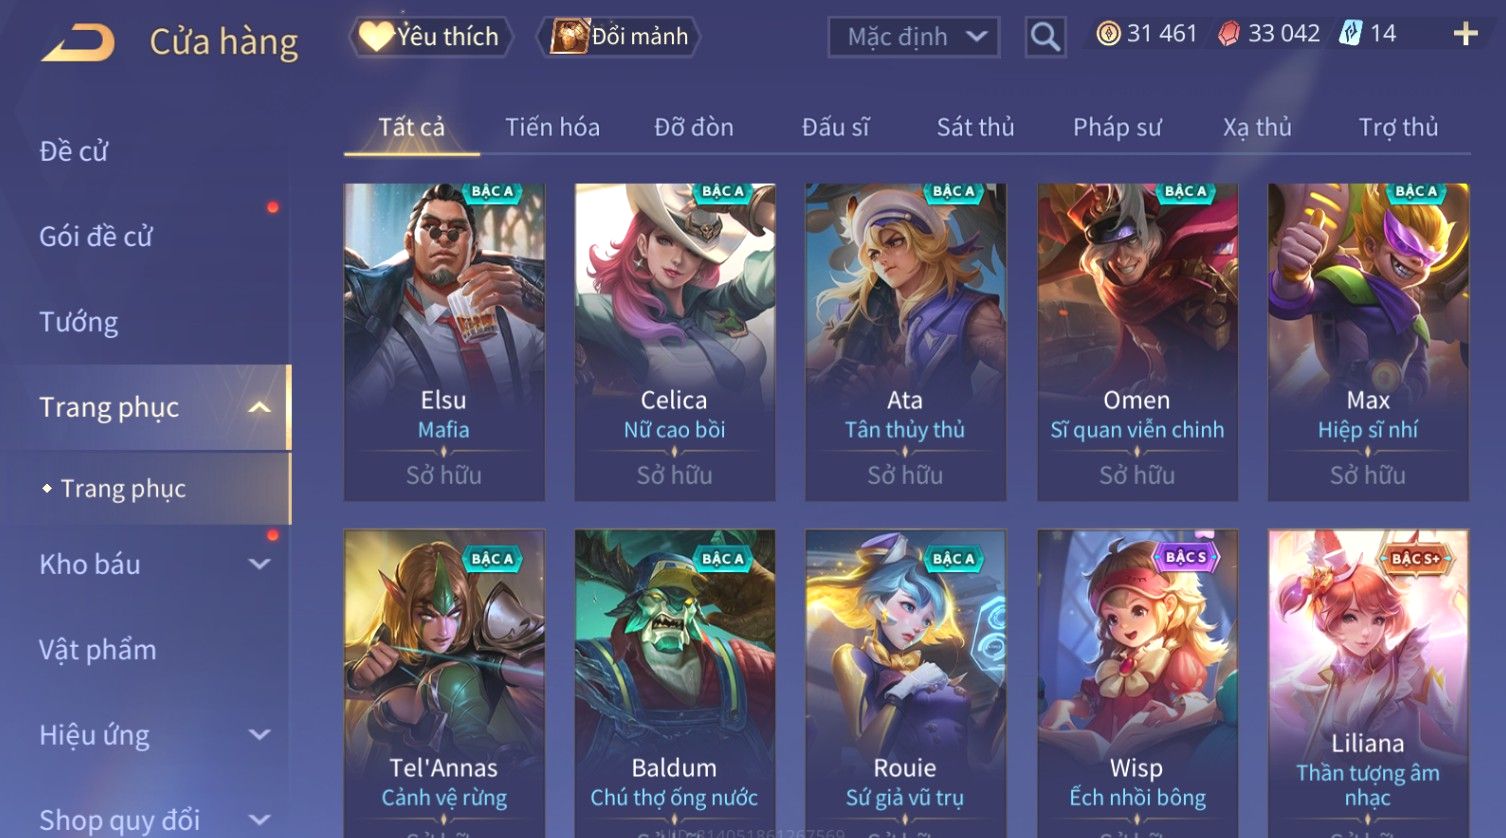Switch to the Pháp sư tab
Image resolution: width=1506 pixels, height=838 pixels.
(x=1117, y=127)
